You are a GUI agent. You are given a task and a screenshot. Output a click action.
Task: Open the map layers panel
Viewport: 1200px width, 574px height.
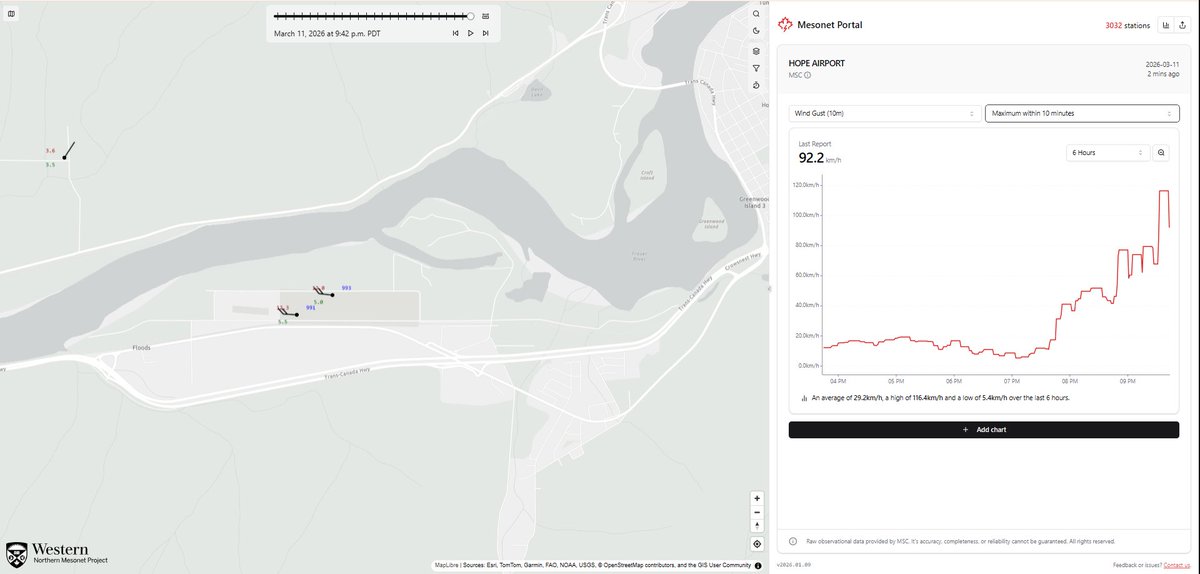point(757,51)
